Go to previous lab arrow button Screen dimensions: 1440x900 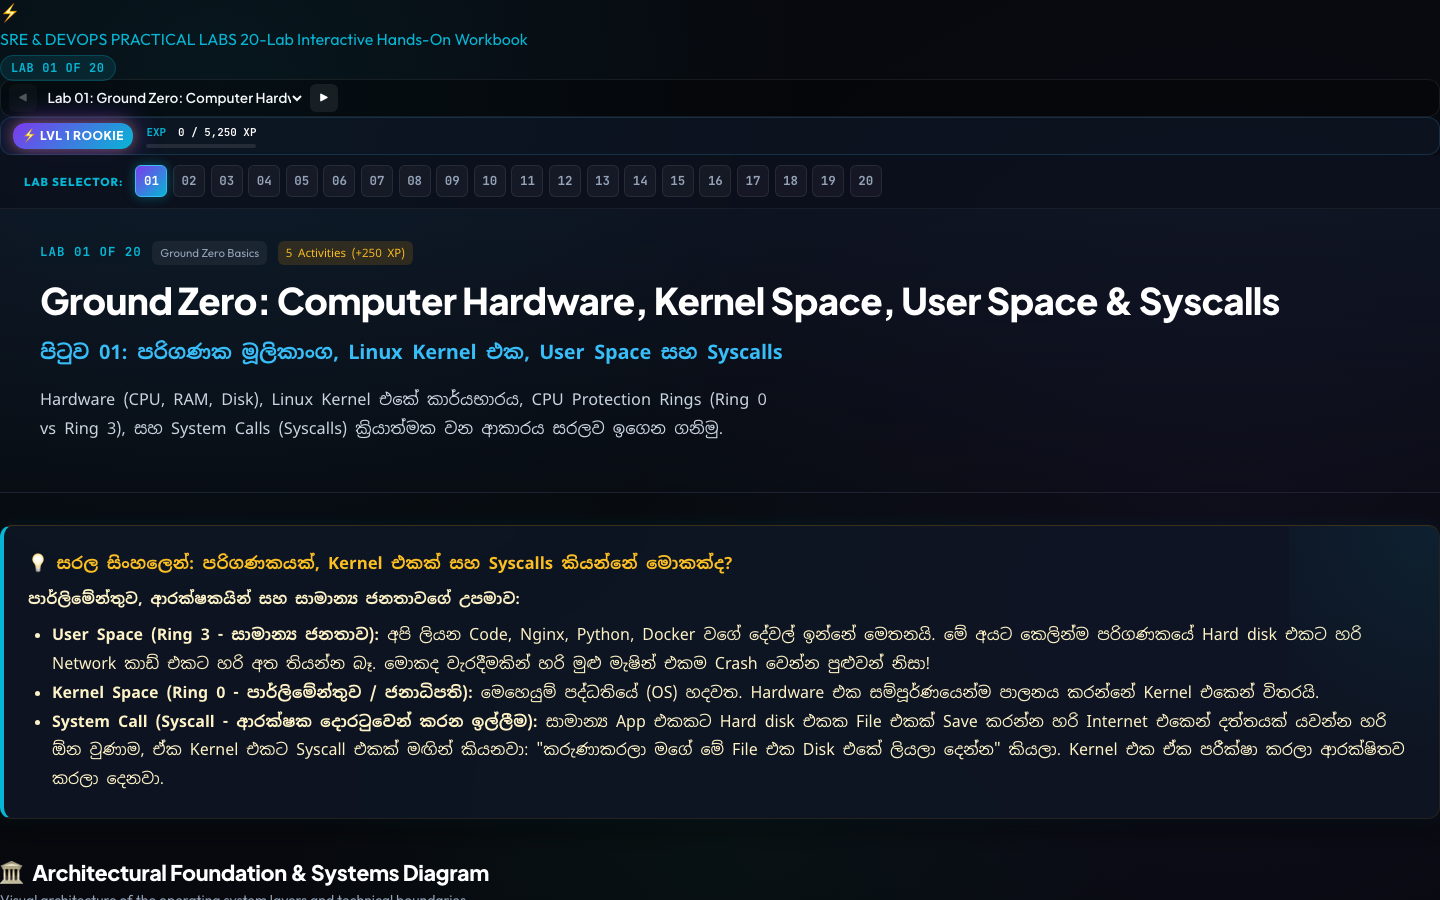click(x=23, y=98)
